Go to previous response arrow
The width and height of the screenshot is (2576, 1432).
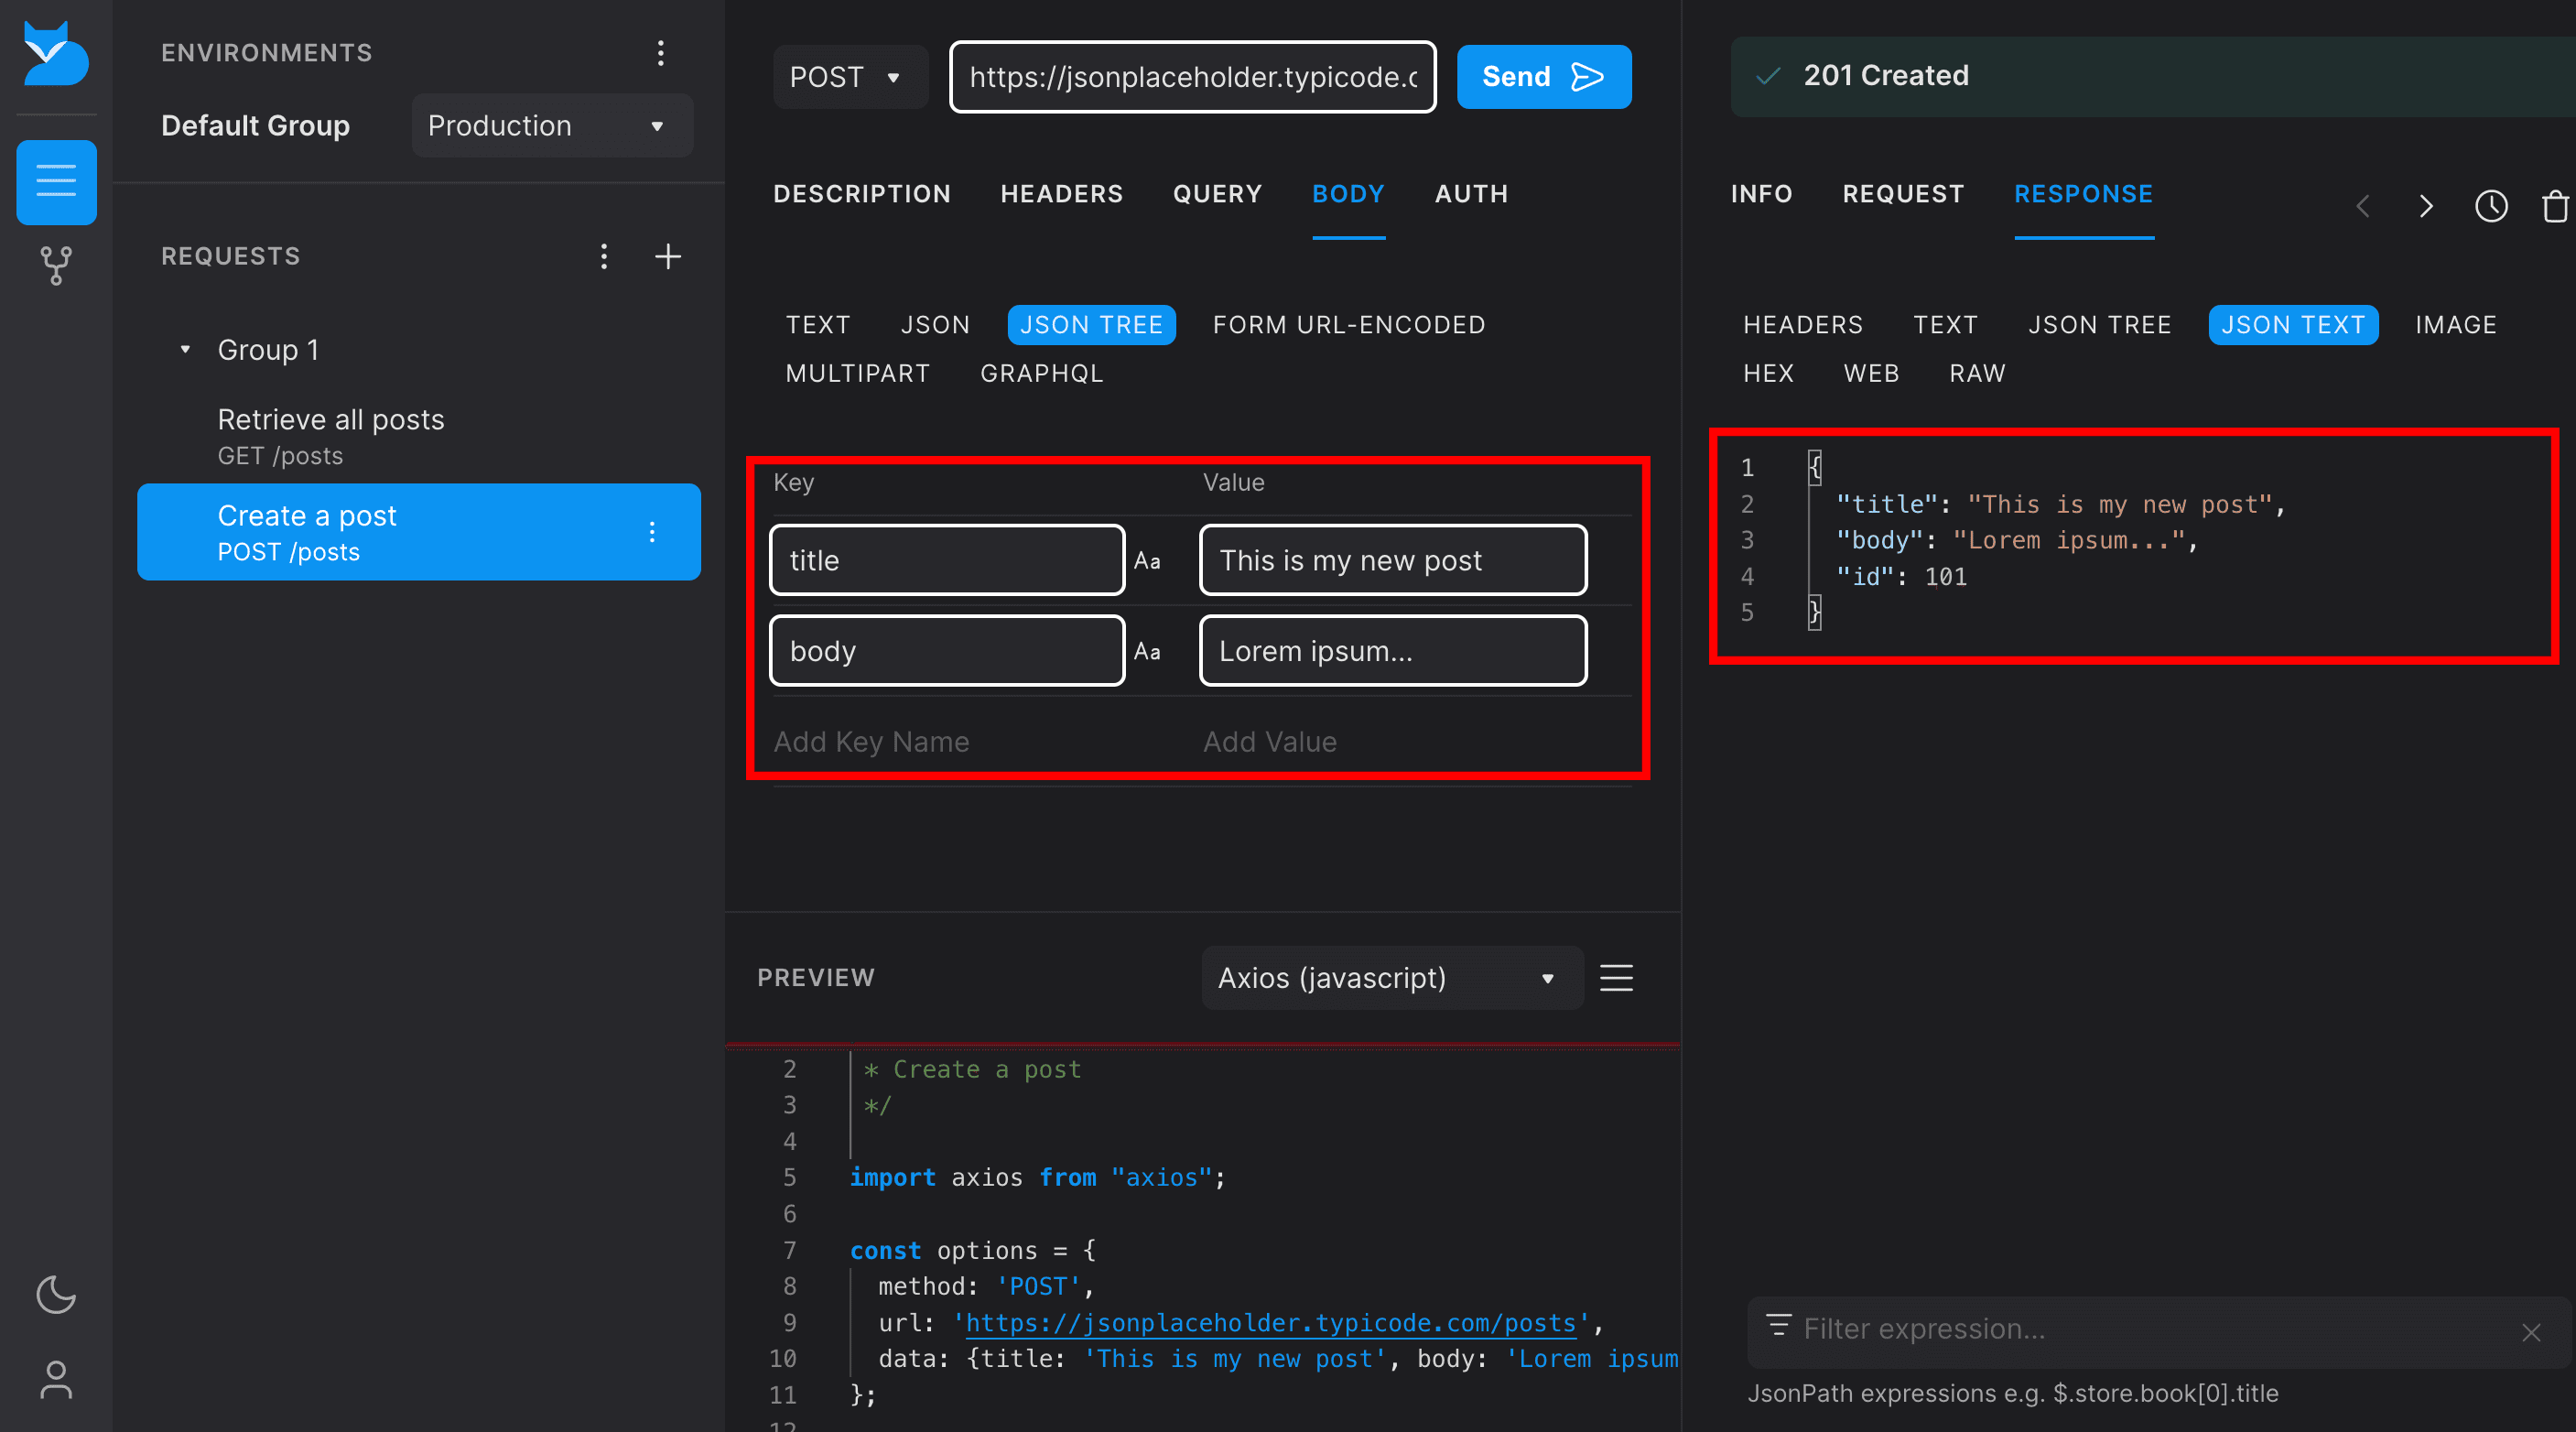[x=2363, y=207]
